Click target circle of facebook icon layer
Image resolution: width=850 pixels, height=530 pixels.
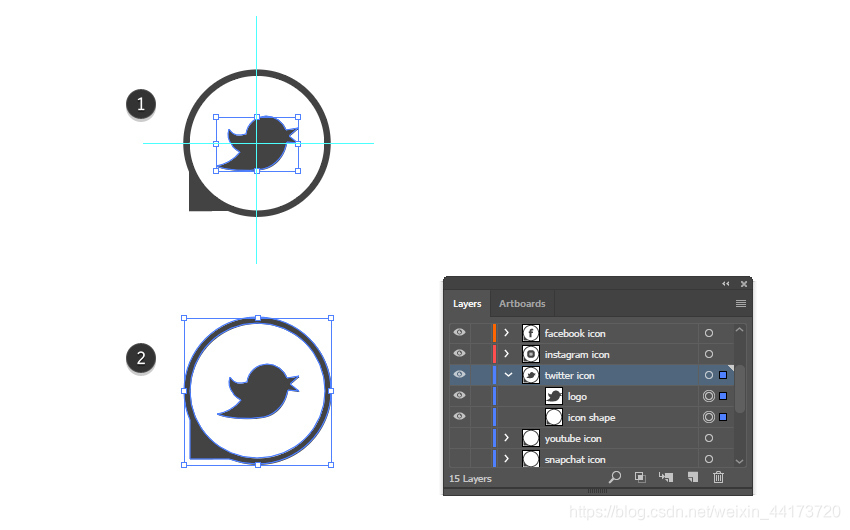[709, 333]
